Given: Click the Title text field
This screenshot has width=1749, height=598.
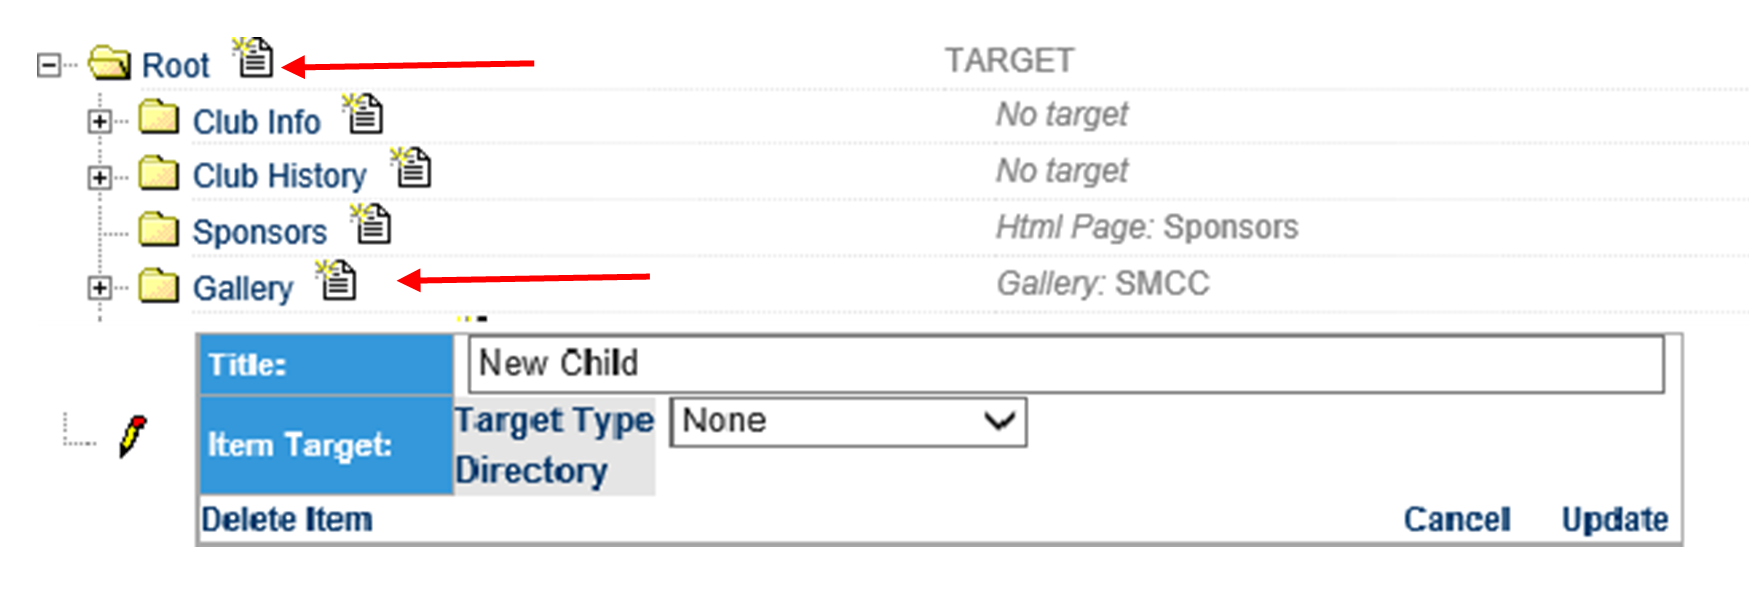Looking at the screenshot, I should (x=1067, y=364).
